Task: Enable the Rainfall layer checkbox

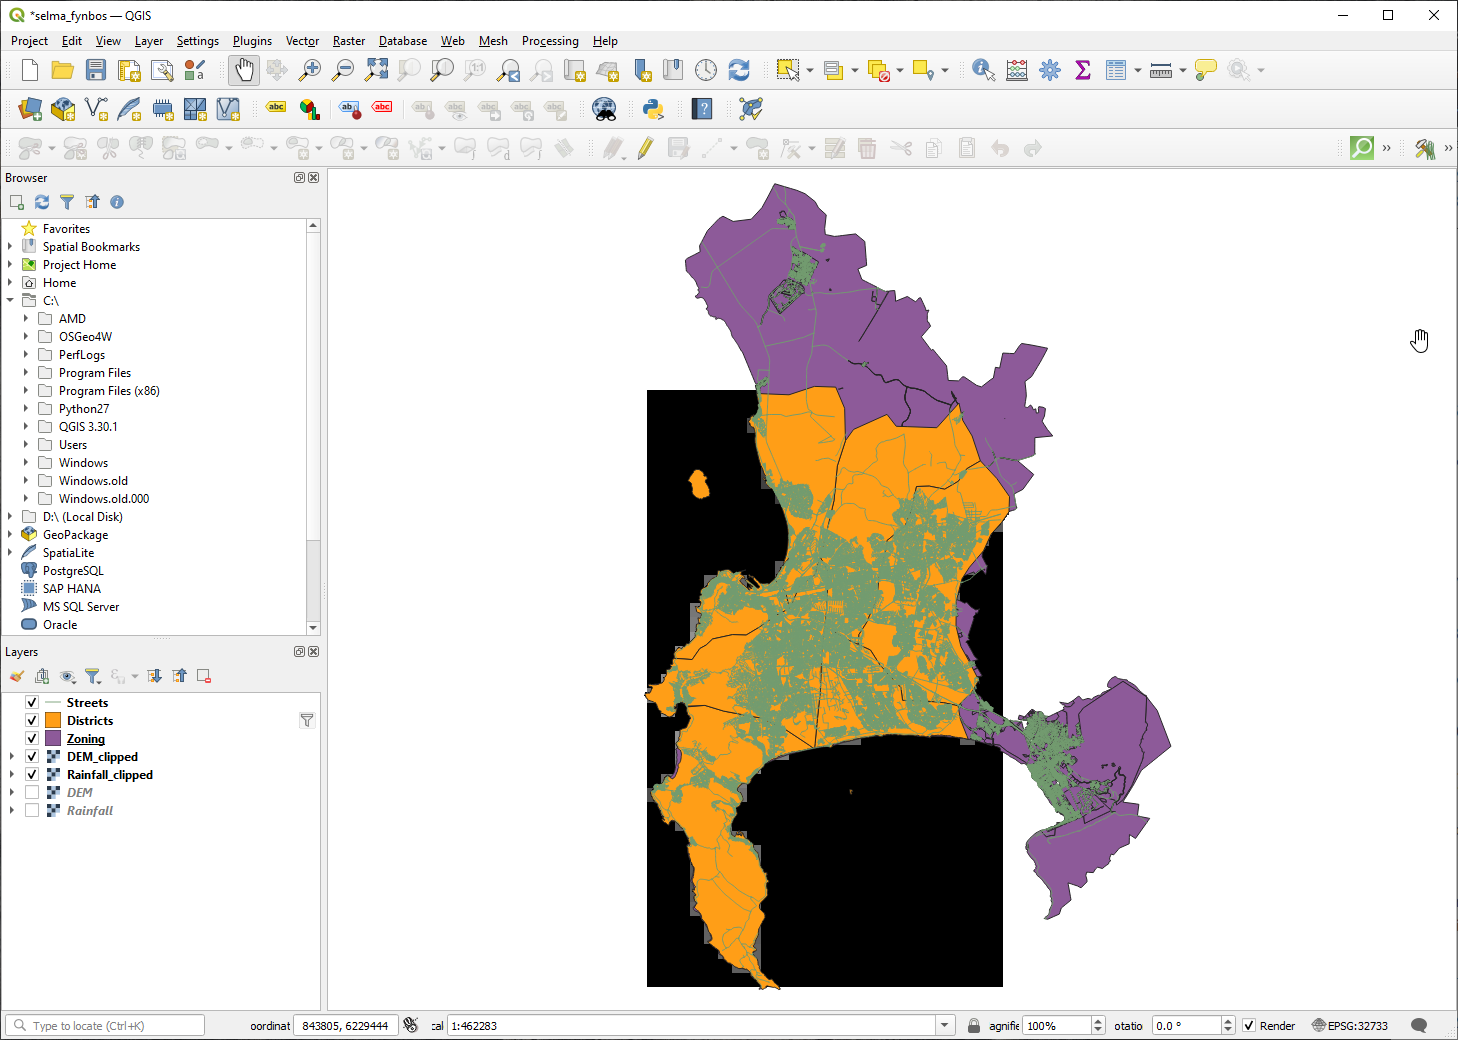Action: tap(32, 811)
